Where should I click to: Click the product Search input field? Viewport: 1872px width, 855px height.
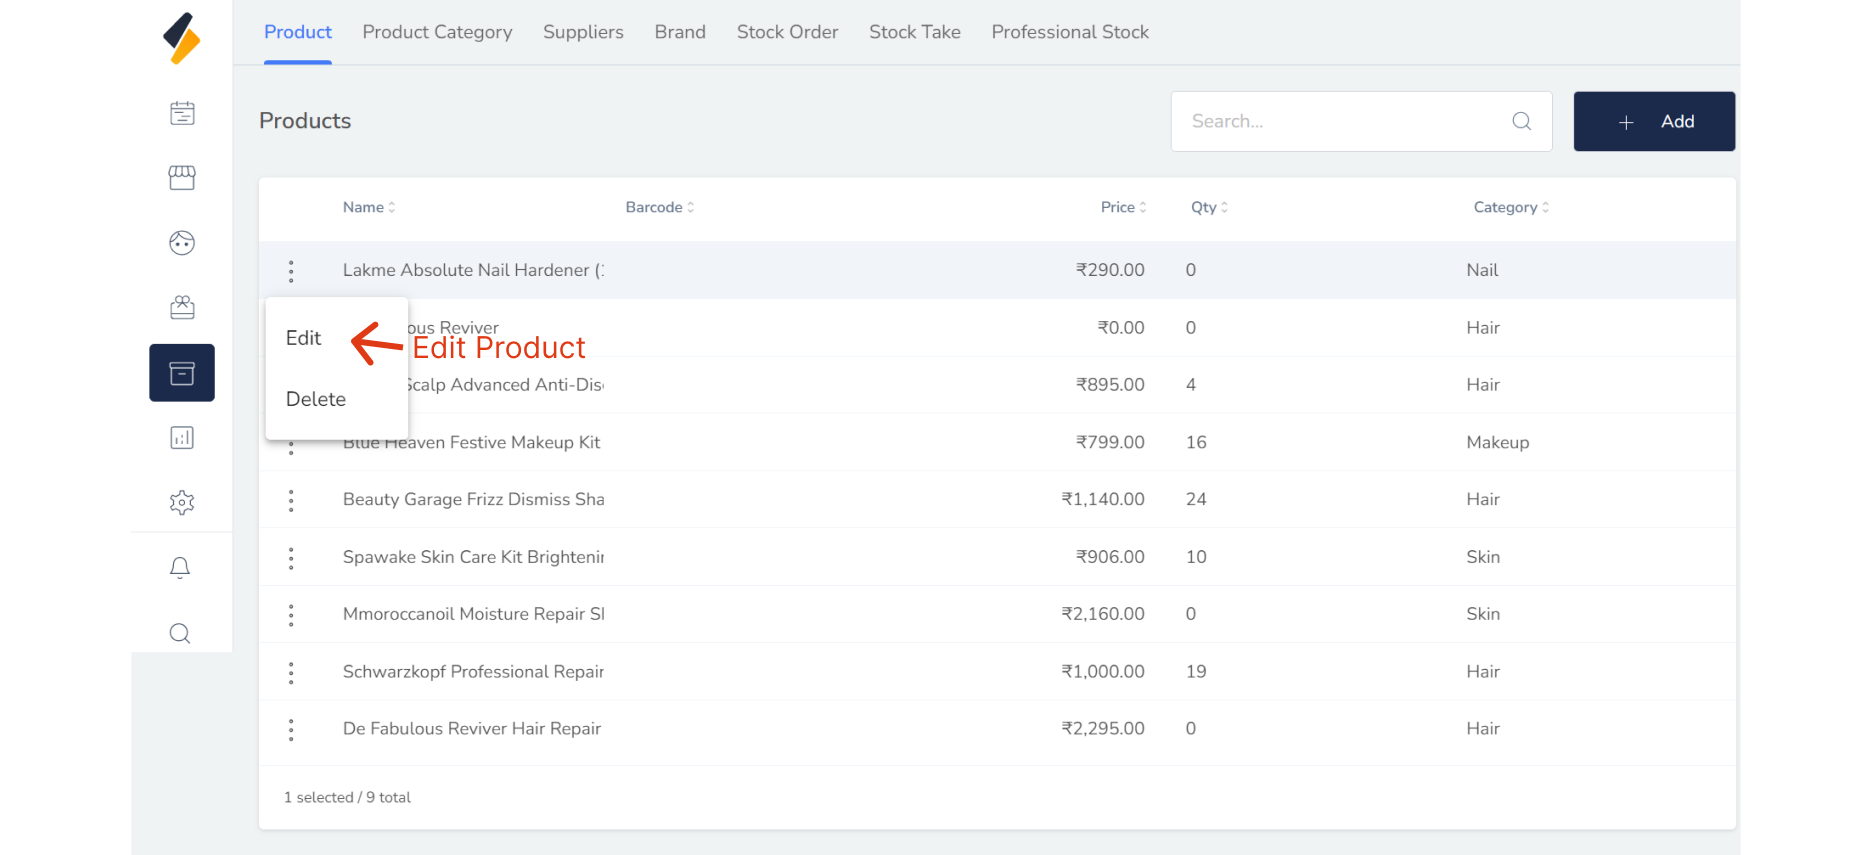pos(1345,121)
